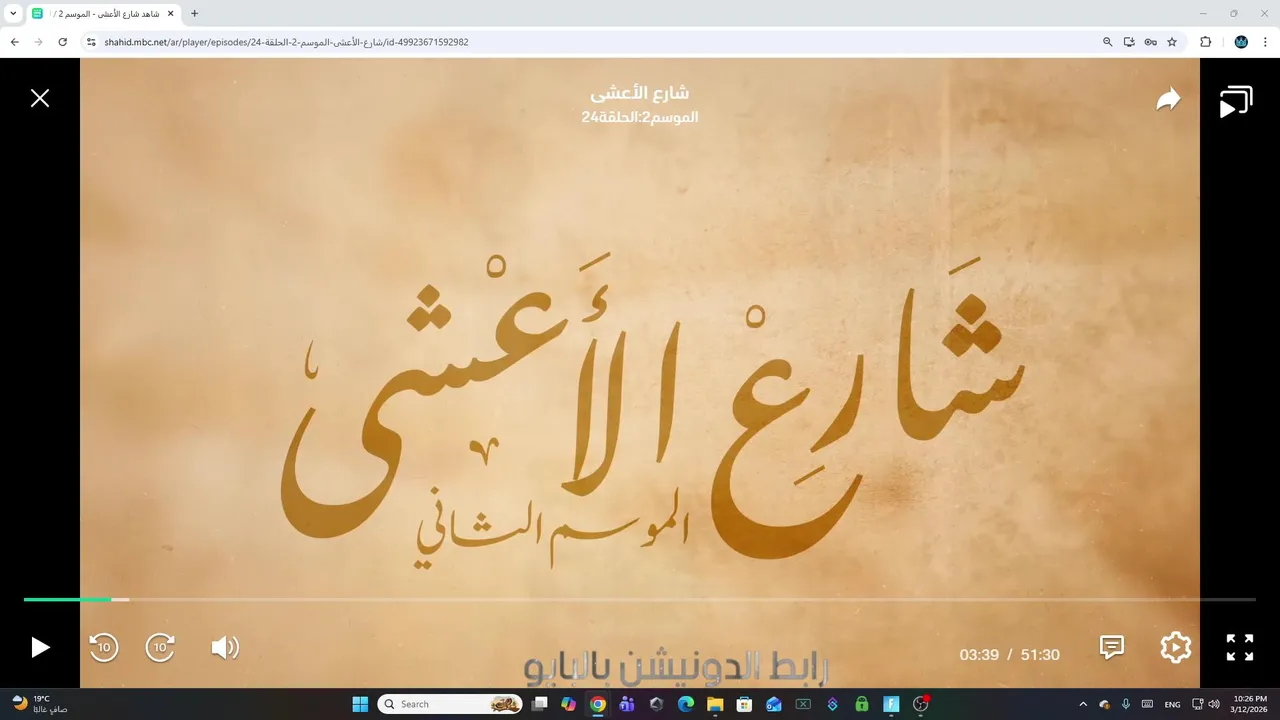Viewport: 1280px width, 720px height.
Task: Click the show title شارع الأعشى
Action: pyautogui.click(x=640, y=93)
